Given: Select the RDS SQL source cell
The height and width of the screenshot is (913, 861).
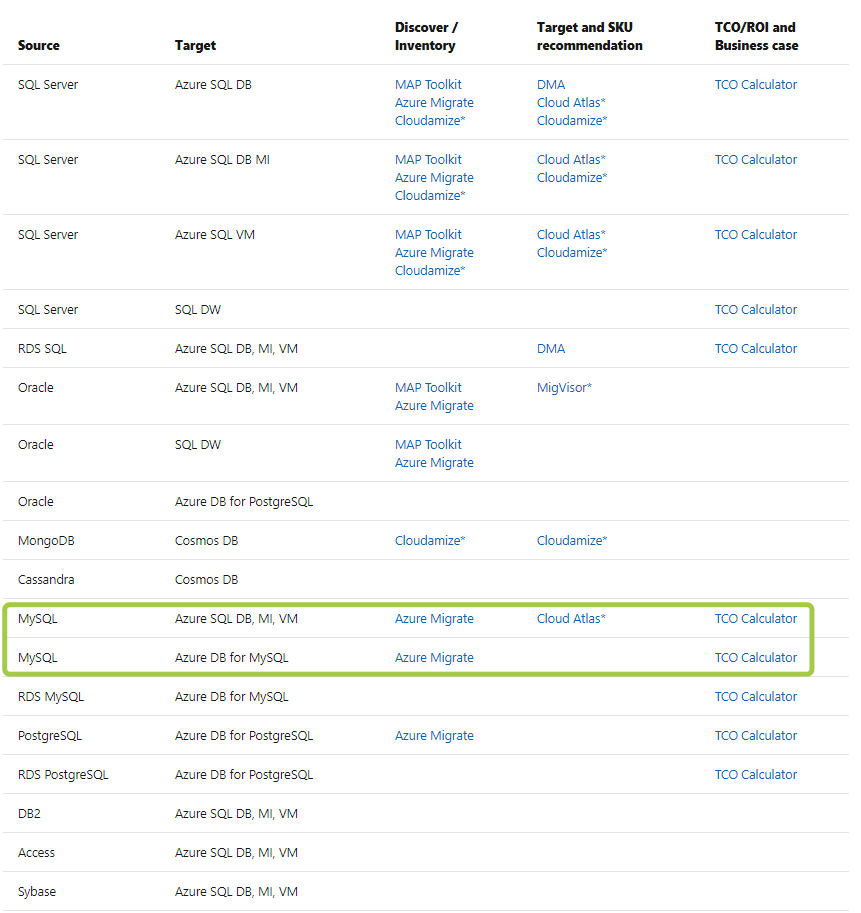Looking at the screenshot, I should (42, 349).
